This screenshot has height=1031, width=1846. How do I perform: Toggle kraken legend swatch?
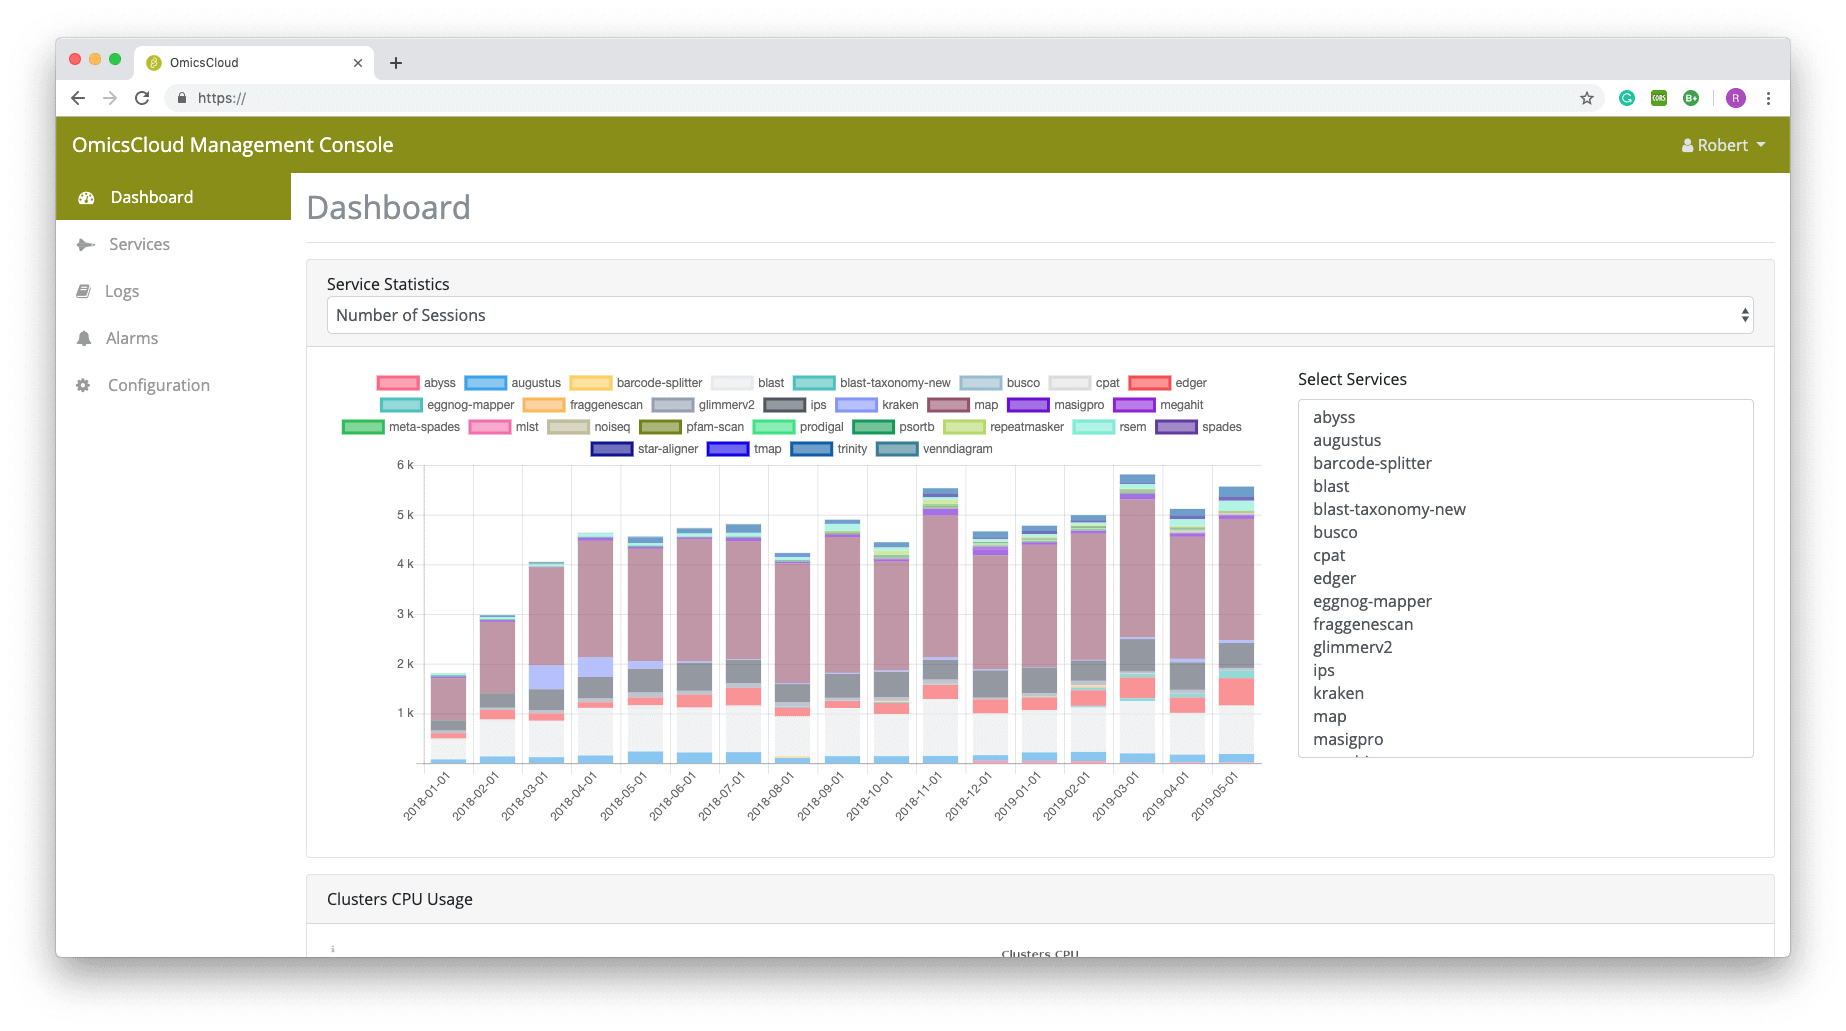pos(856,405)
